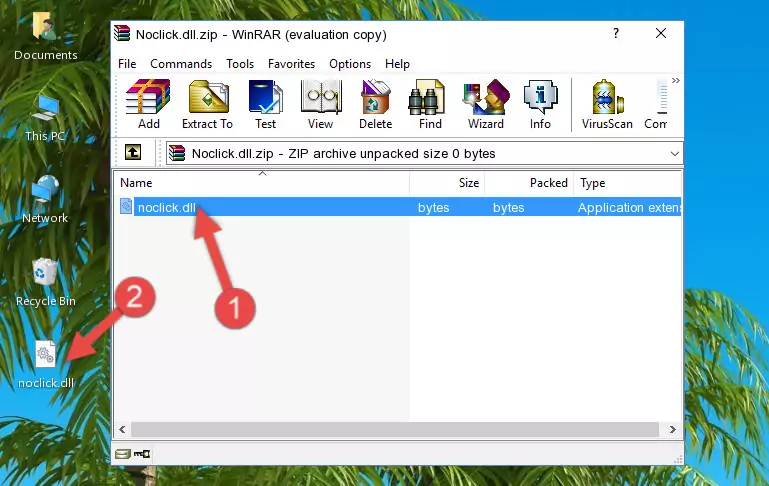The image size is (769, 486).
Task: Click the horizontal scrollbar left arrow
Action: click(122, 430)
